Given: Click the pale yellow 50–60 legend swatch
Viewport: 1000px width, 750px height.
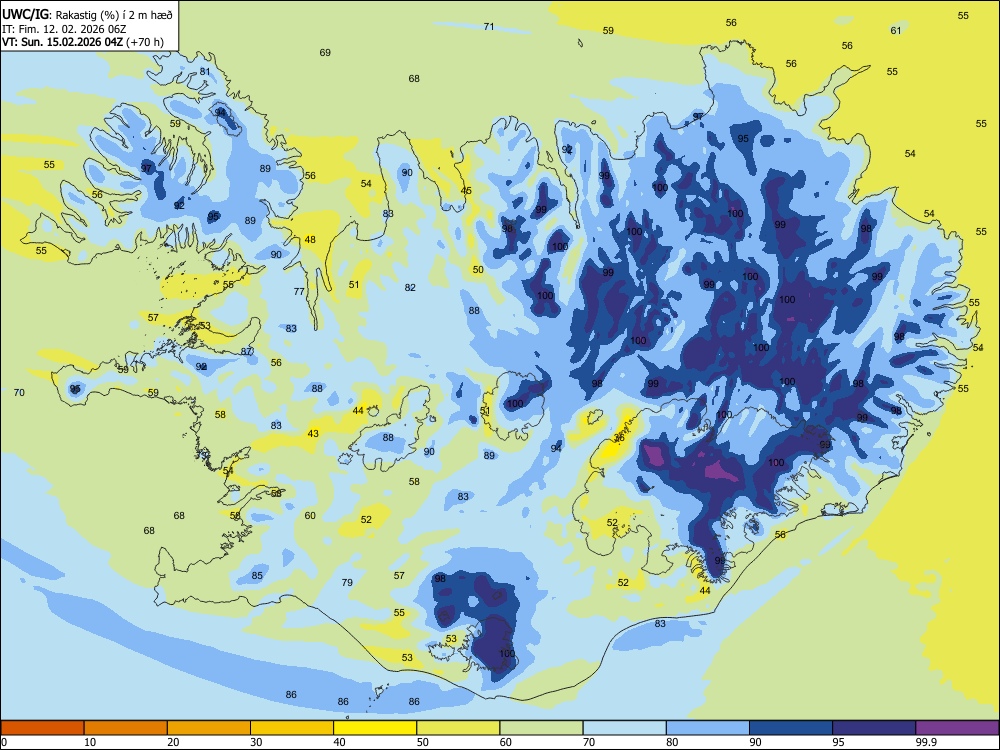Looking at the screenshot, I should click(458, 728).
